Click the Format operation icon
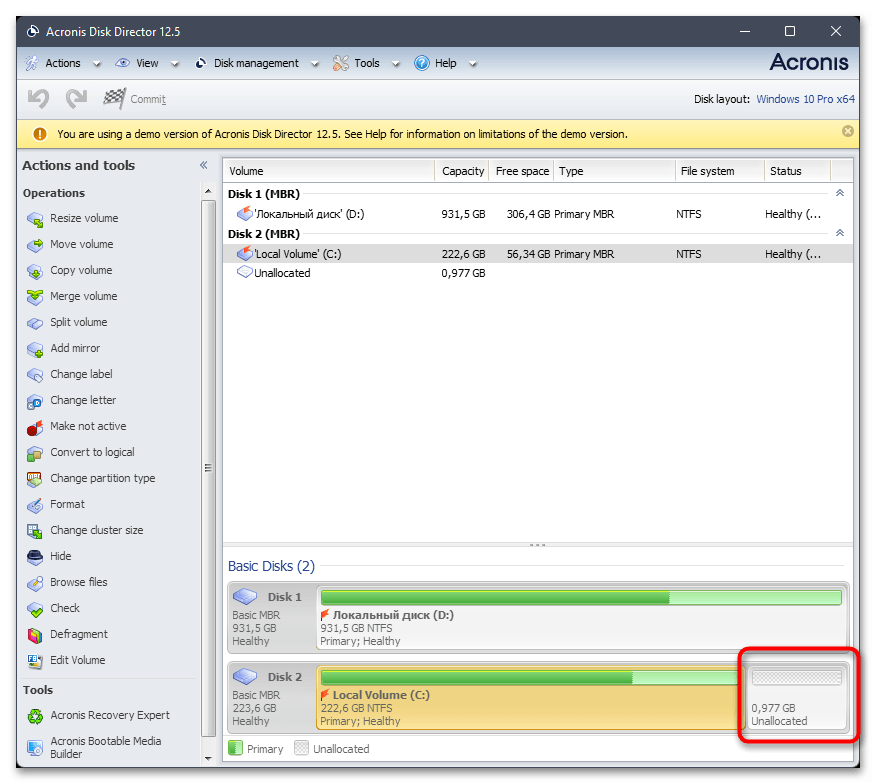The height and width of the screenshot is (784, 876). click(x=34, y=504)
